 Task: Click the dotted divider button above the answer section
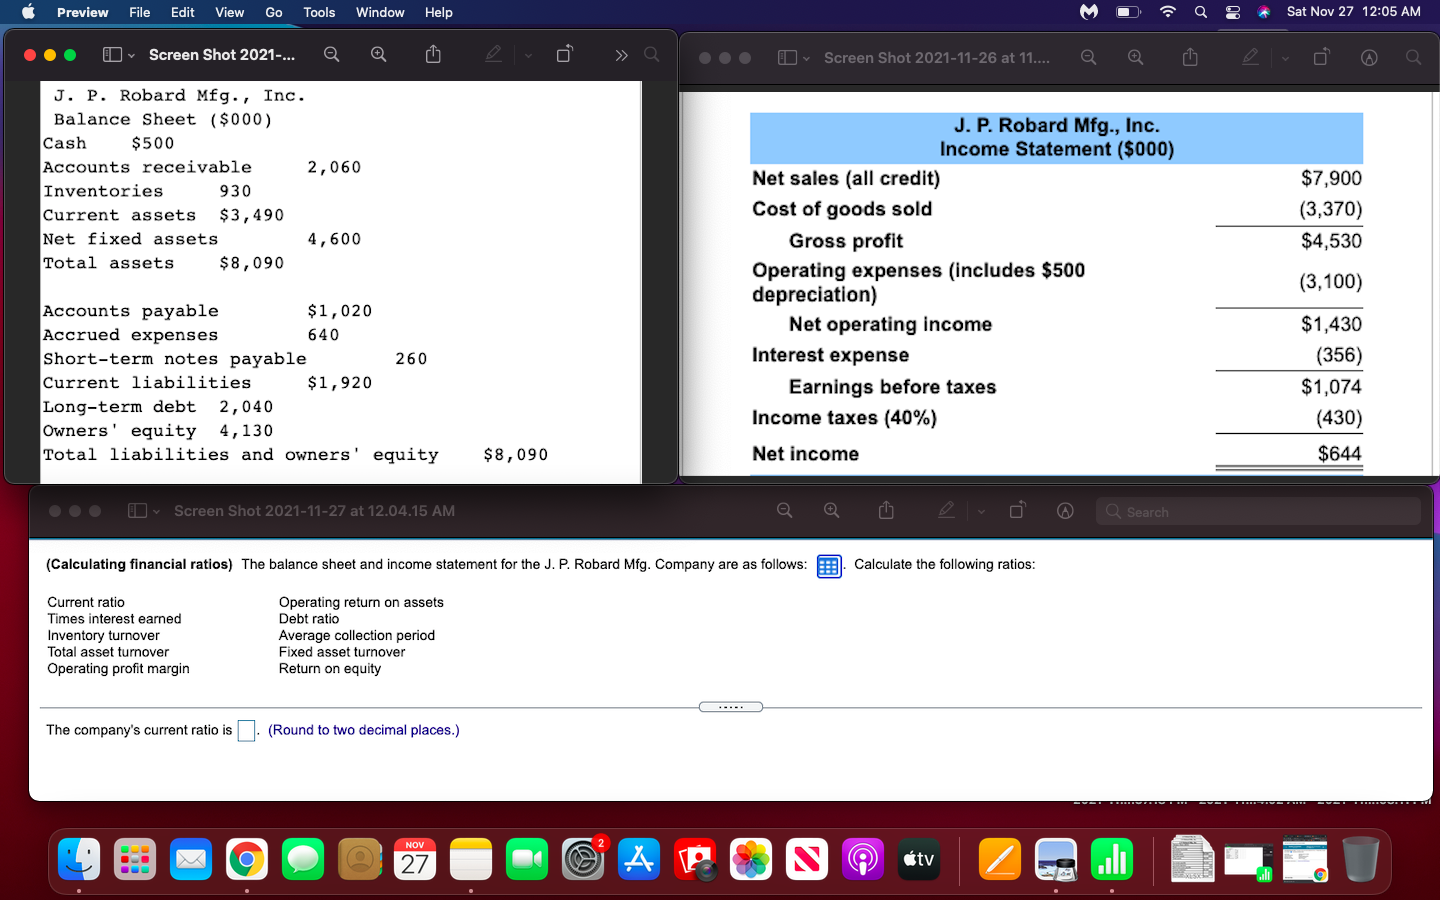point(731,706)
